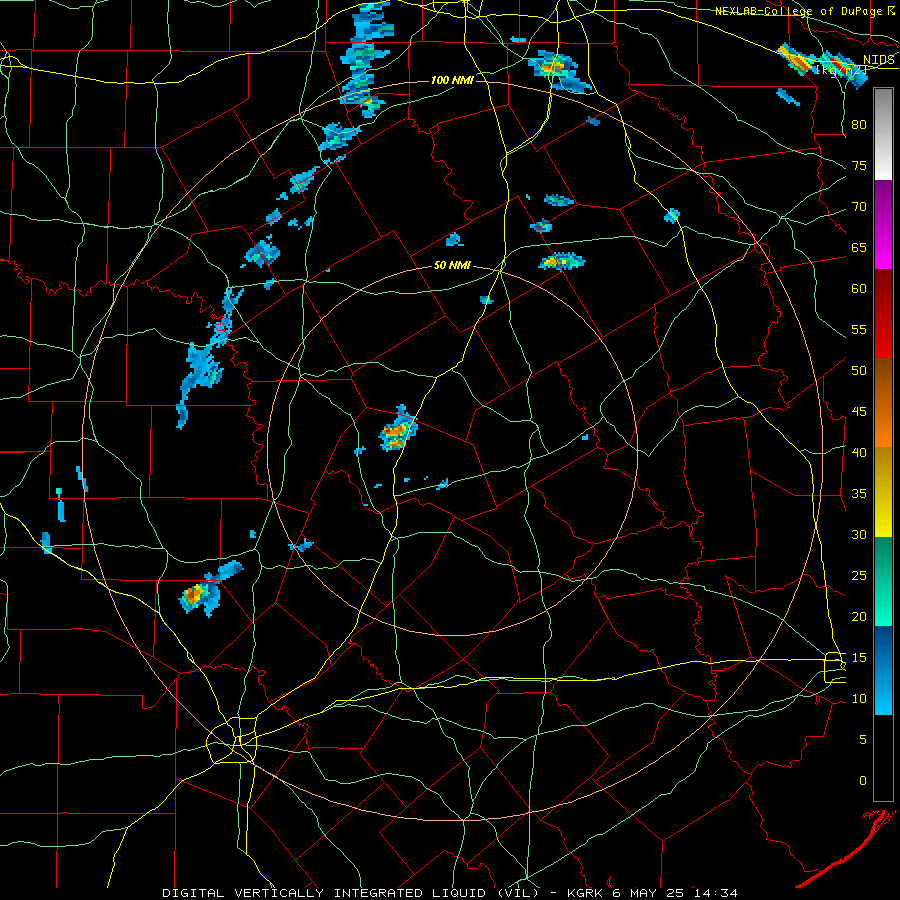Click the "KGRK" station ID in the caption
Screen dimensions: 900x900
587,893
